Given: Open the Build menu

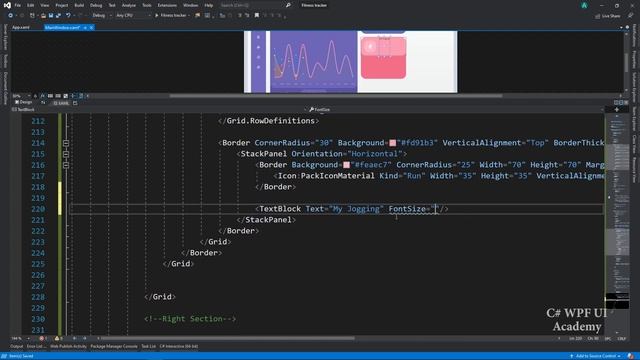Looking at the screenshot, I should [x=79, y=5].
